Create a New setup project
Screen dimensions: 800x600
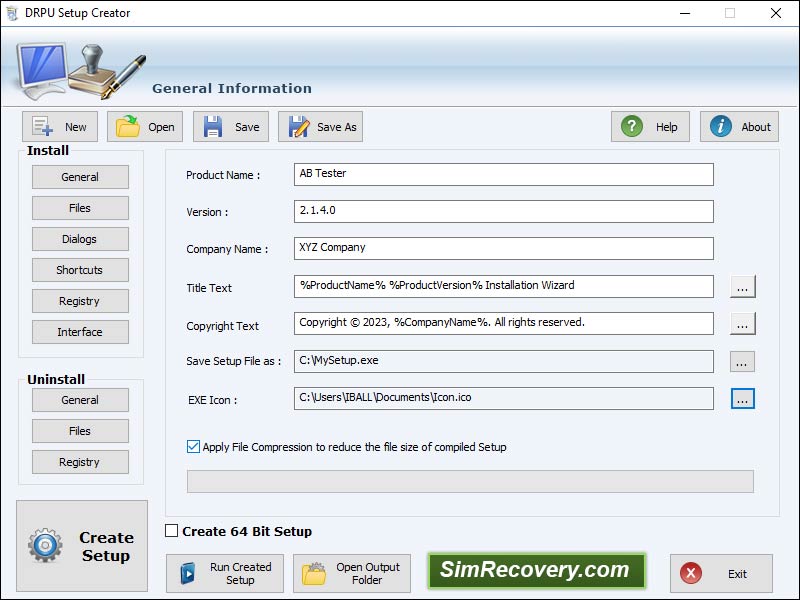tap(58, 126)
